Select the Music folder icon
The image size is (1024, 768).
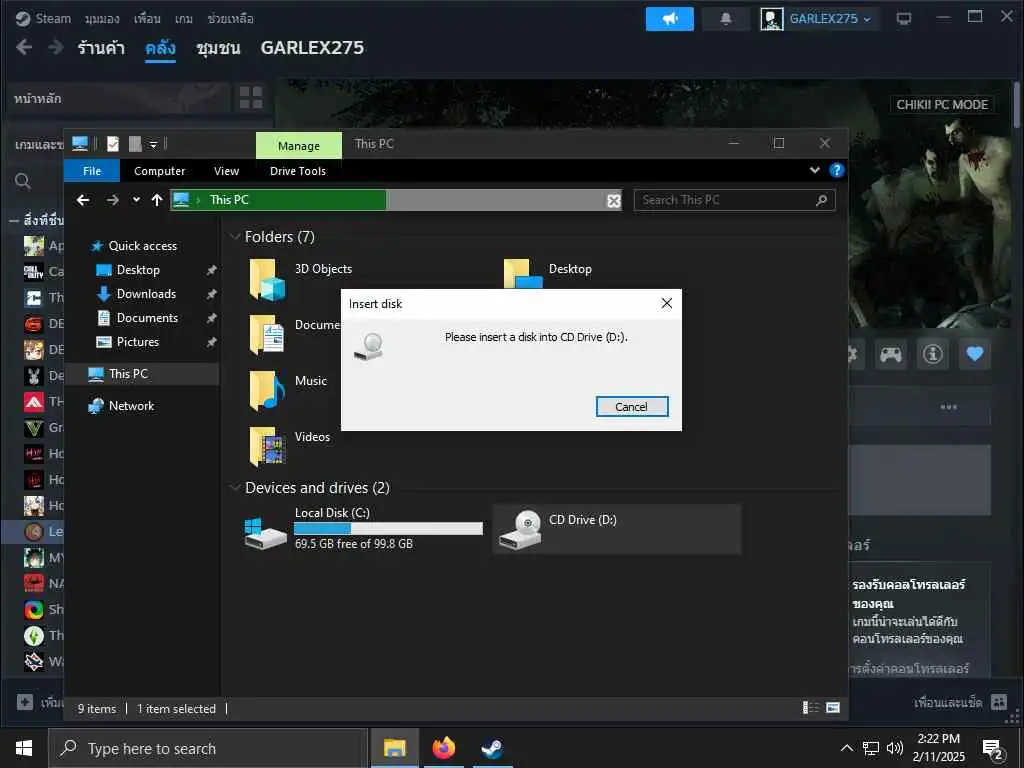[x=266, y=391]
